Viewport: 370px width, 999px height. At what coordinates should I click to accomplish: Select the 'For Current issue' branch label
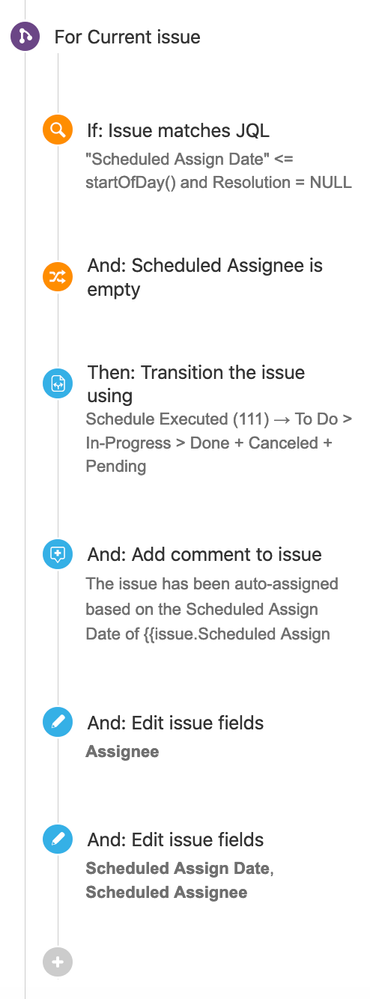click(x=127, y=38)
